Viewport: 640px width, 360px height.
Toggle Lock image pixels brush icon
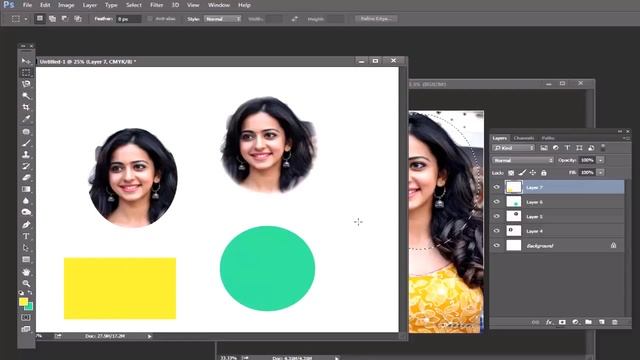(x=522, y=173)
